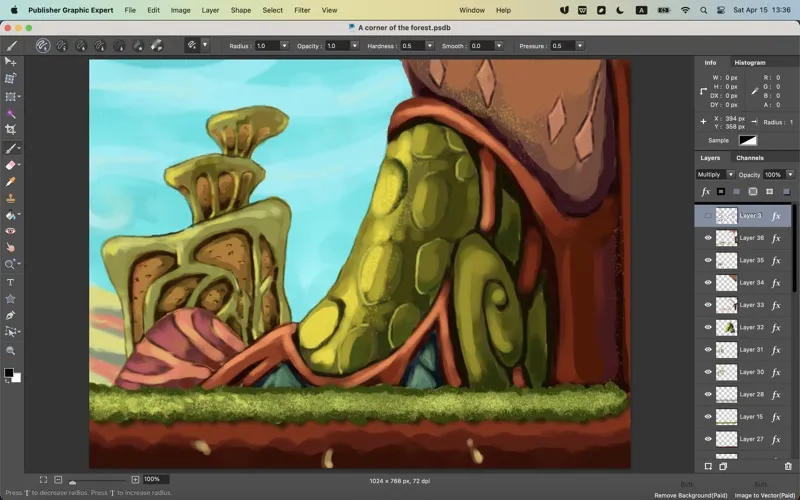The height and width of the screenshot is (500, 800).
Task: Zoom in with the plus button
Action: (x=135, y=480)
